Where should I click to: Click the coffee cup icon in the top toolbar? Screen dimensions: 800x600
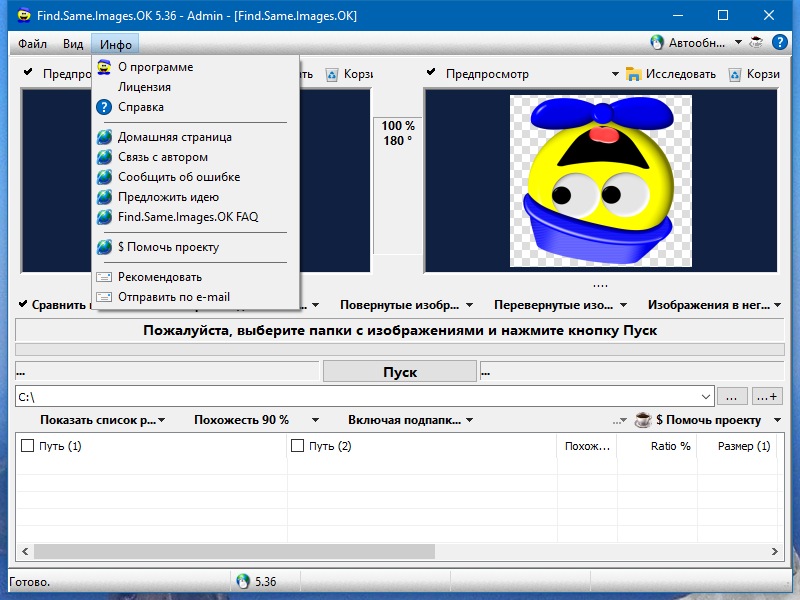pyautogui.click(x=756, y=42)
